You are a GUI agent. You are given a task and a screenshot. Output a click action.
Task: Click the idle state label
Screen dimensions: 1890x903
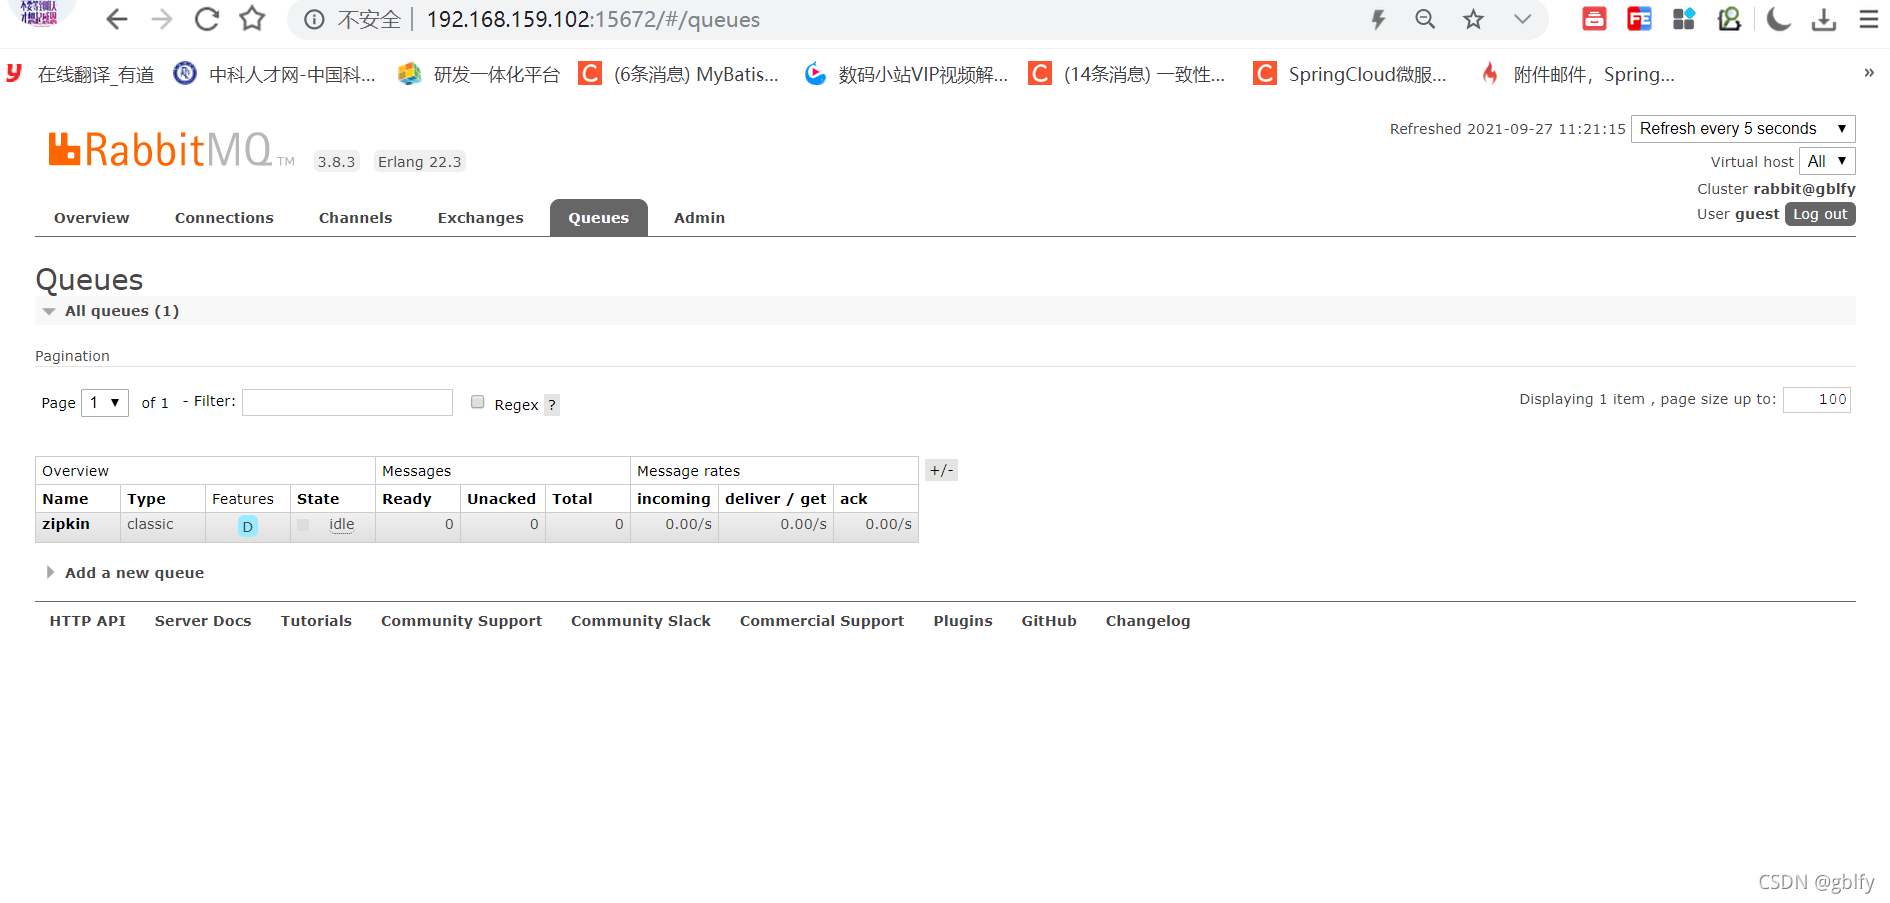[342, 524]
